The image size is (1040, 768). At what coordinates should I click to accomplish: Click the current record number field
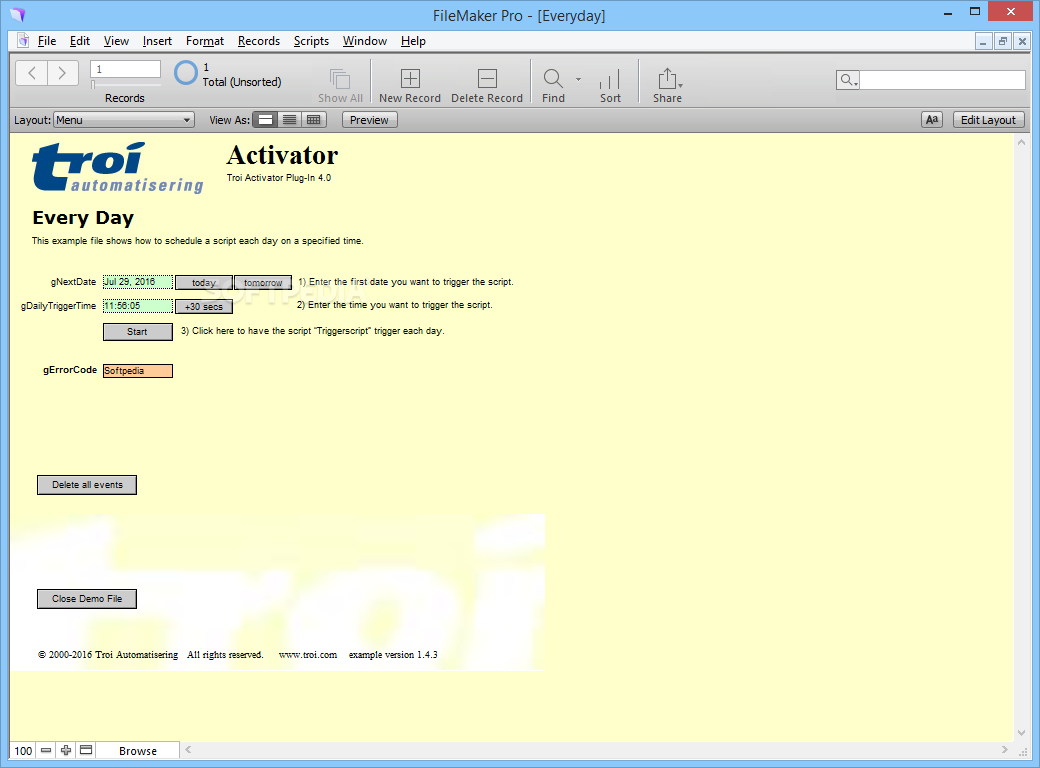(125, 69)
